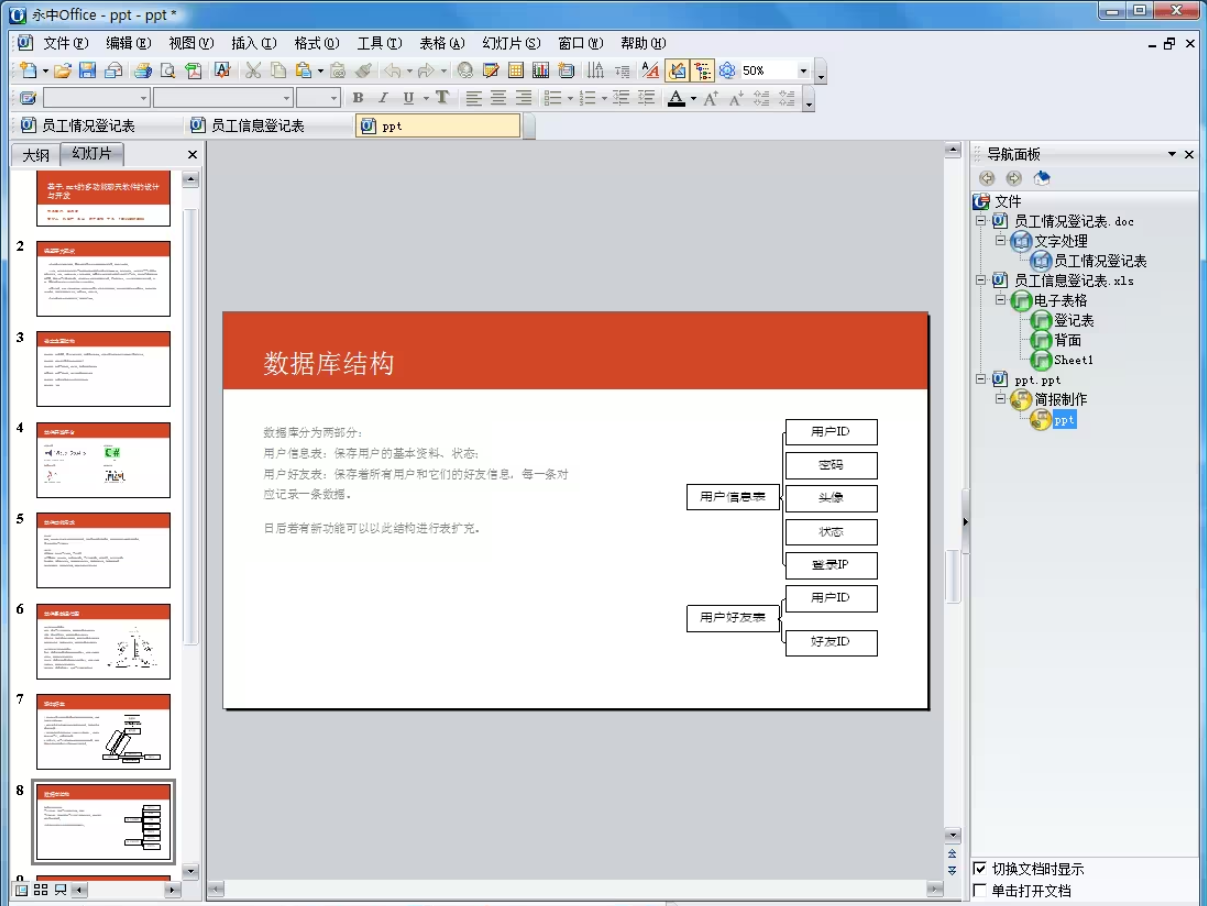Image resolution: width=1207 pixels, height=906 pixels.
Task: Click the Format Painter brush icon
Action: coord(363,71)
